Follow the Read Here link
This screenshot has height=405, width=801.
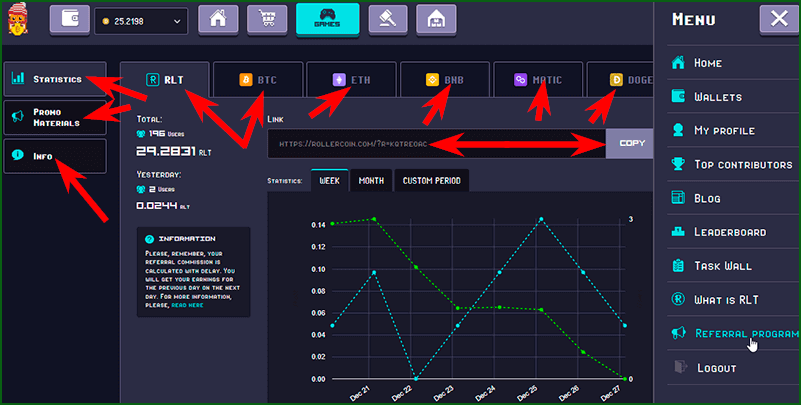pyautogui.click(x=187, y=305)
